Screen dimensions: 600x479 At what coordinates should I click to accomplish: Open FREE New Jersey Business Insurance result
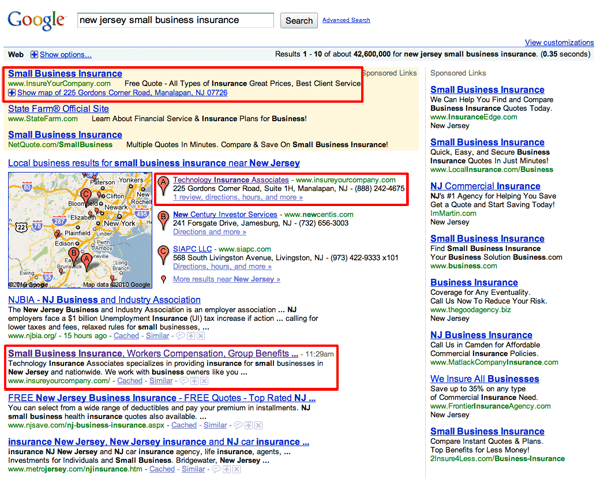coord(162,398)
